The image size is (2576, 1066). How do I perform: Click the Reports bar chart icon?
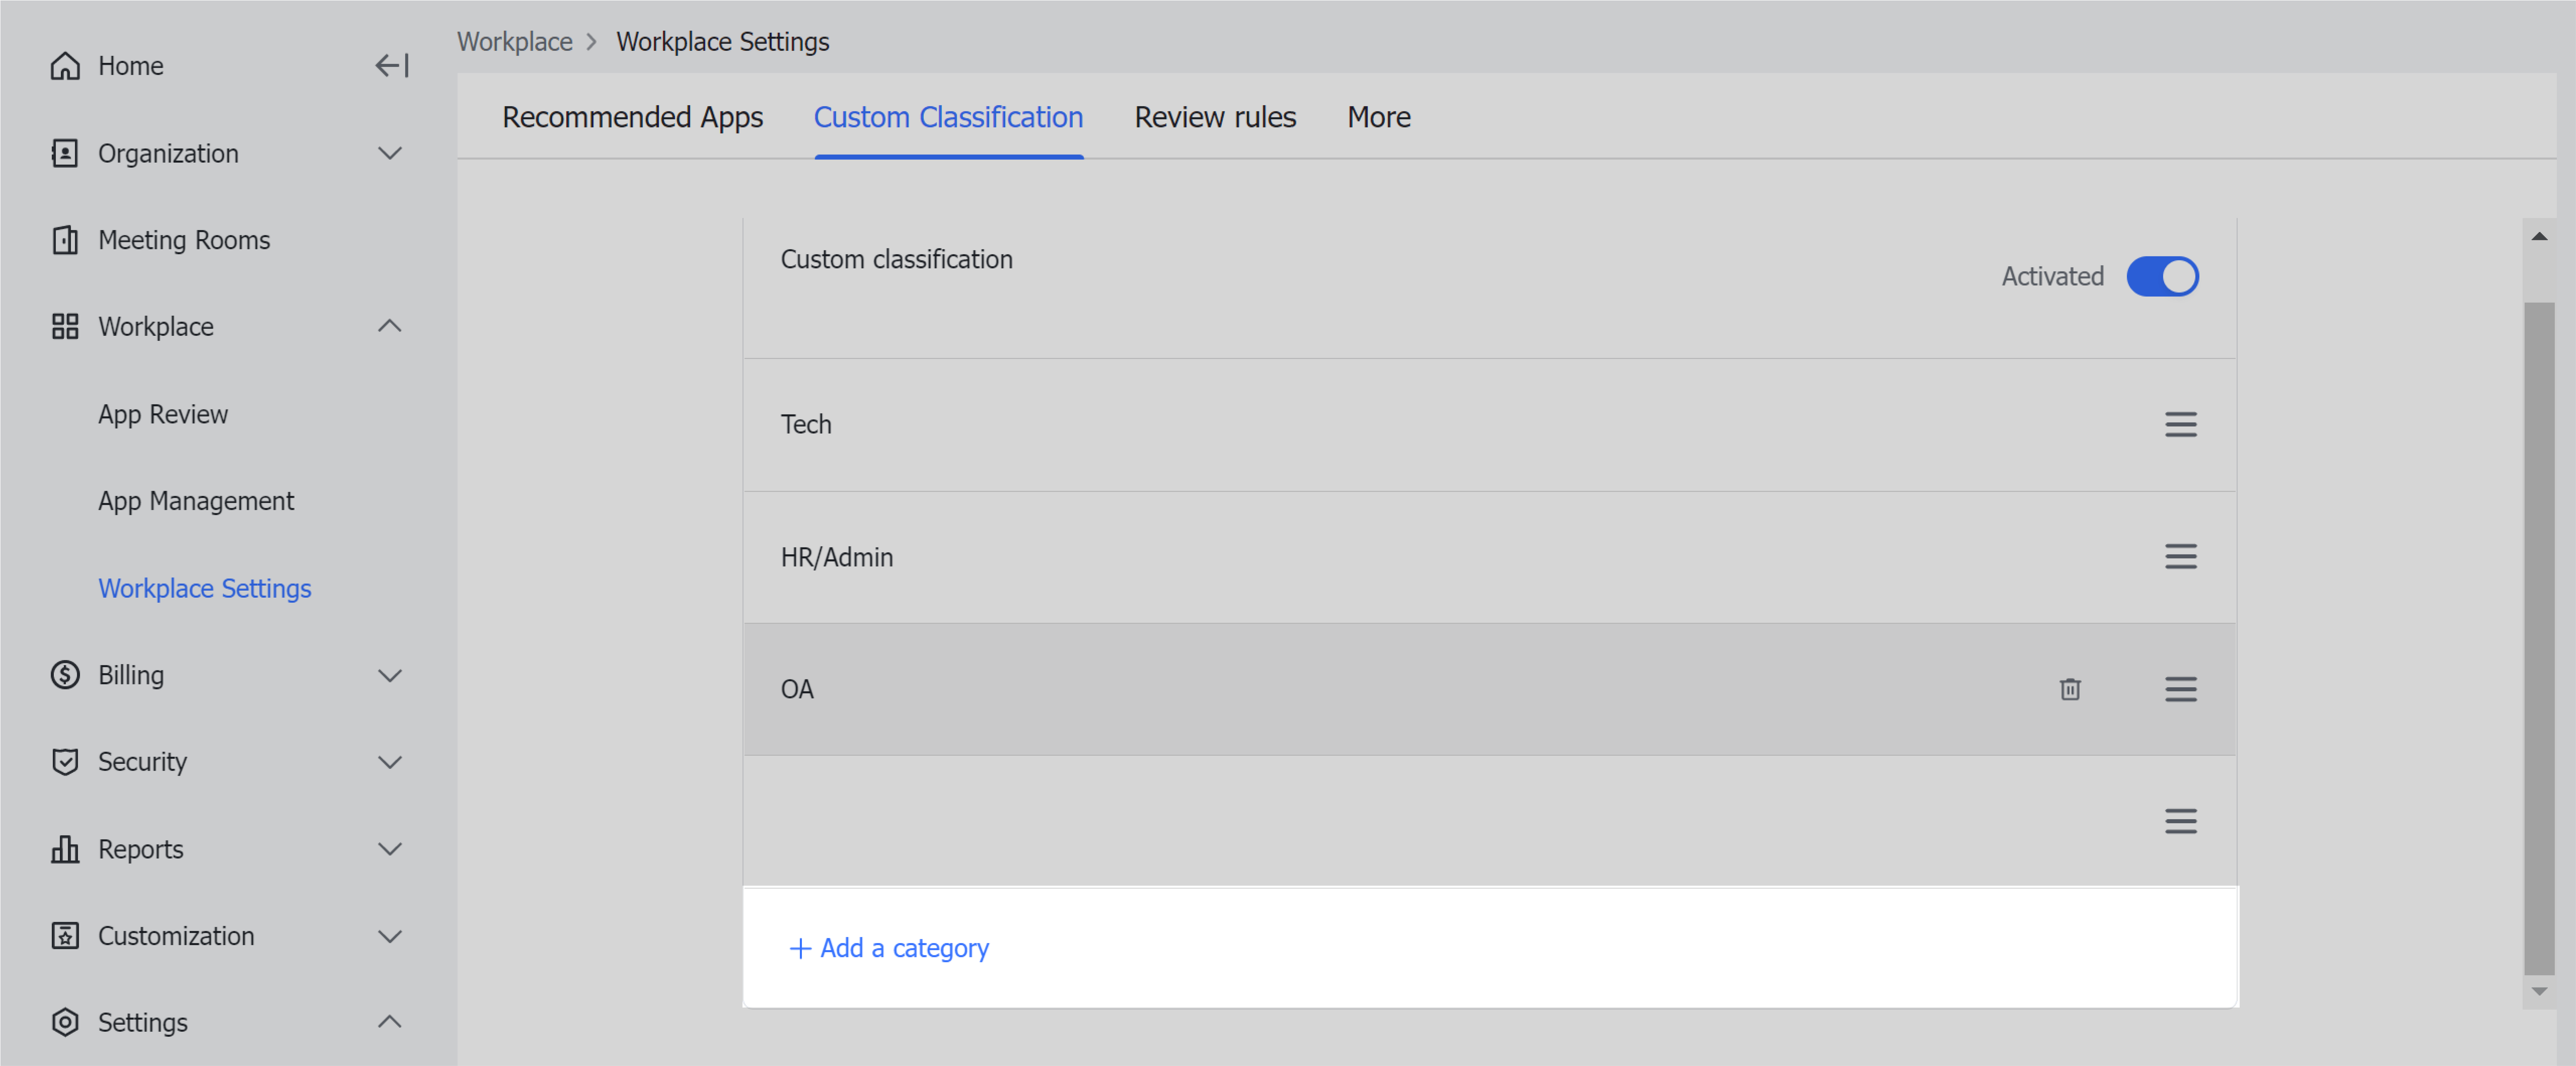coord(65,849)
